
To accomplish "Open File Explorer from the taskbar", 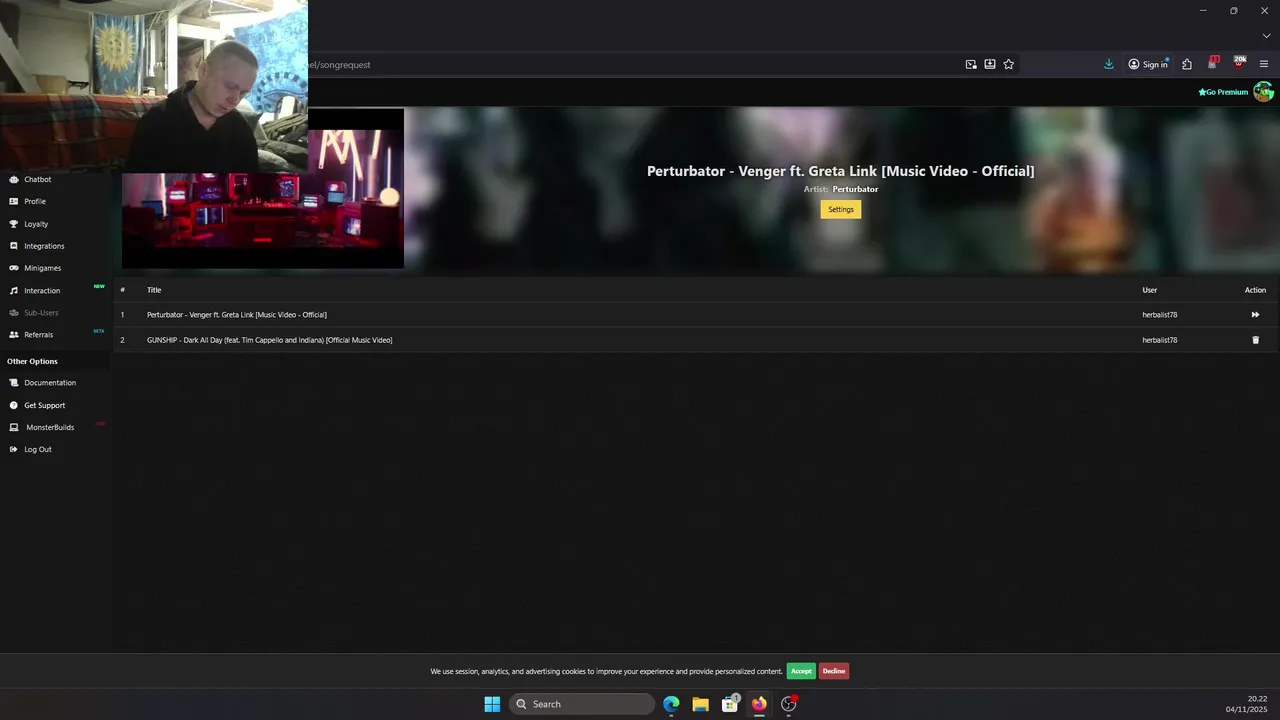I will (700, 704).
